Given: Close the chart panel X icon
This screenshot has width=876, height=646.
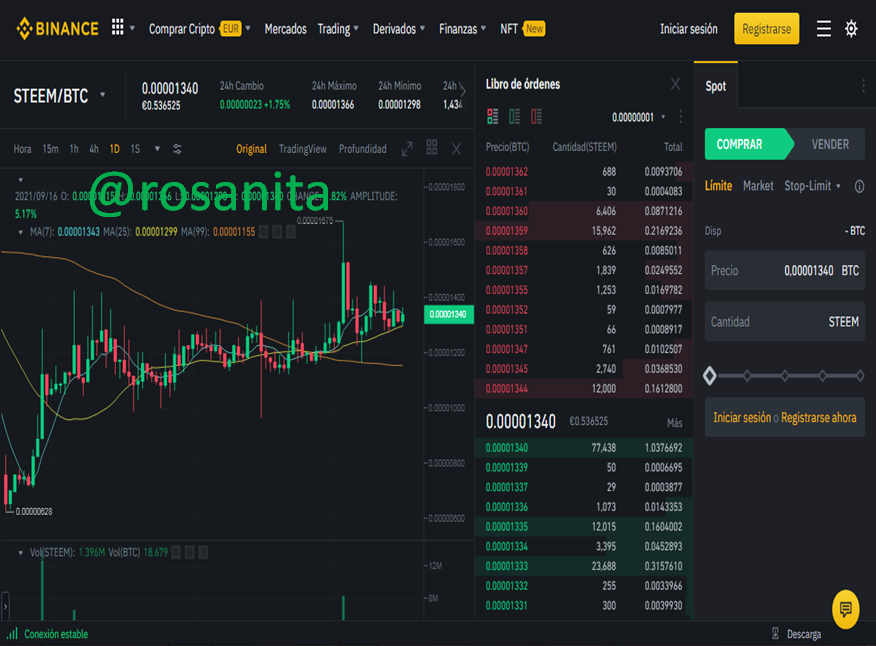Looking at the screenshot, I should [456, 149].
